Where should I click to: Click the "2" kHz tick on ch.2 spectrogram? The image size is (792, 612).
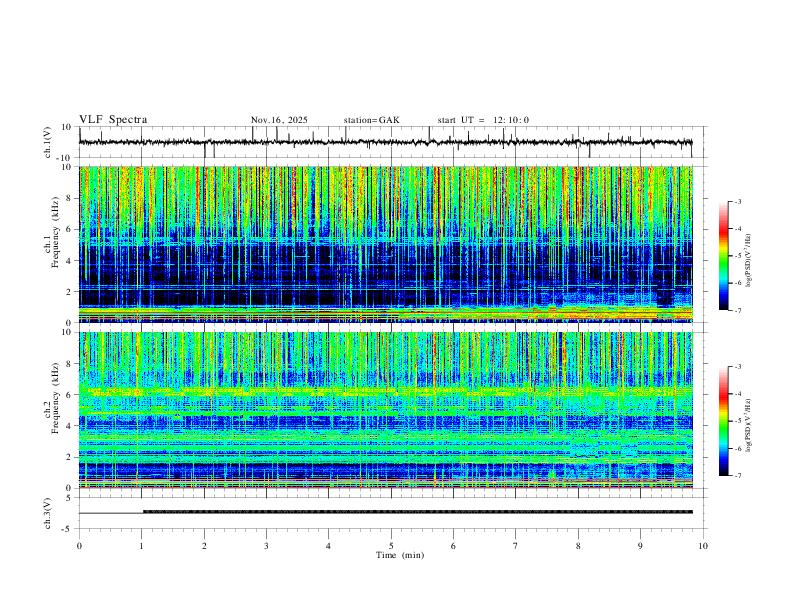coord(70,457)
